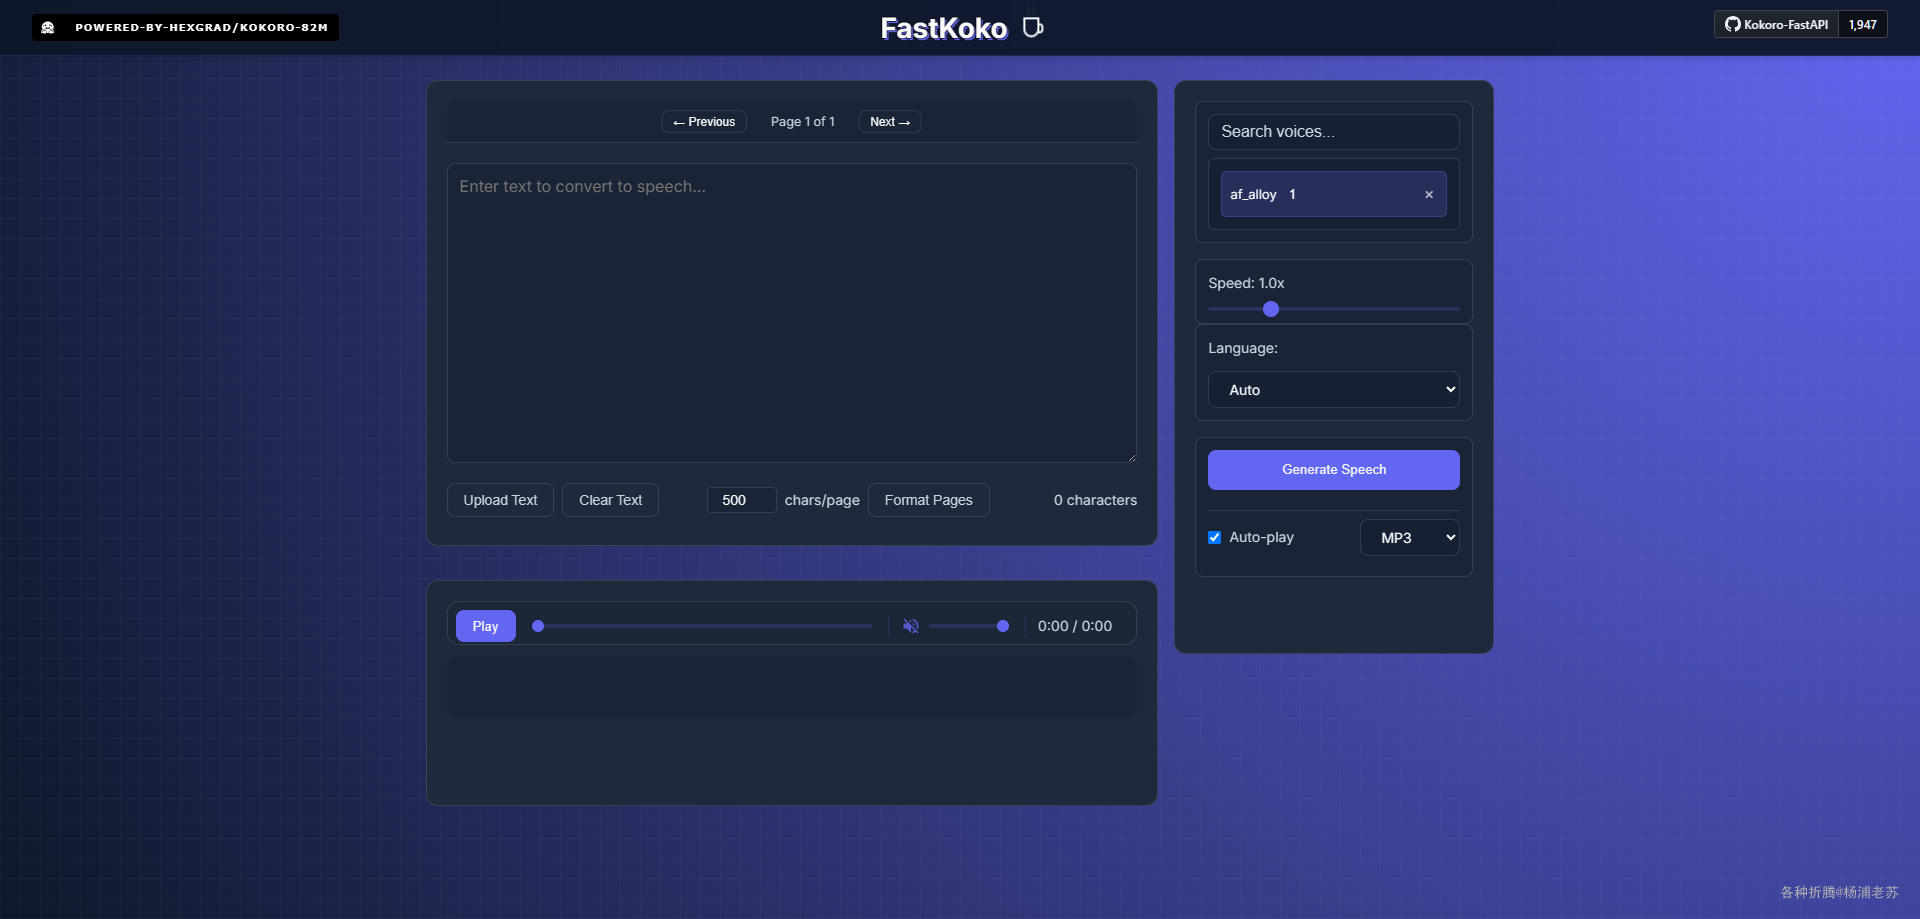Click the af_alloy voice weight value

click(x=1293, y=195)
